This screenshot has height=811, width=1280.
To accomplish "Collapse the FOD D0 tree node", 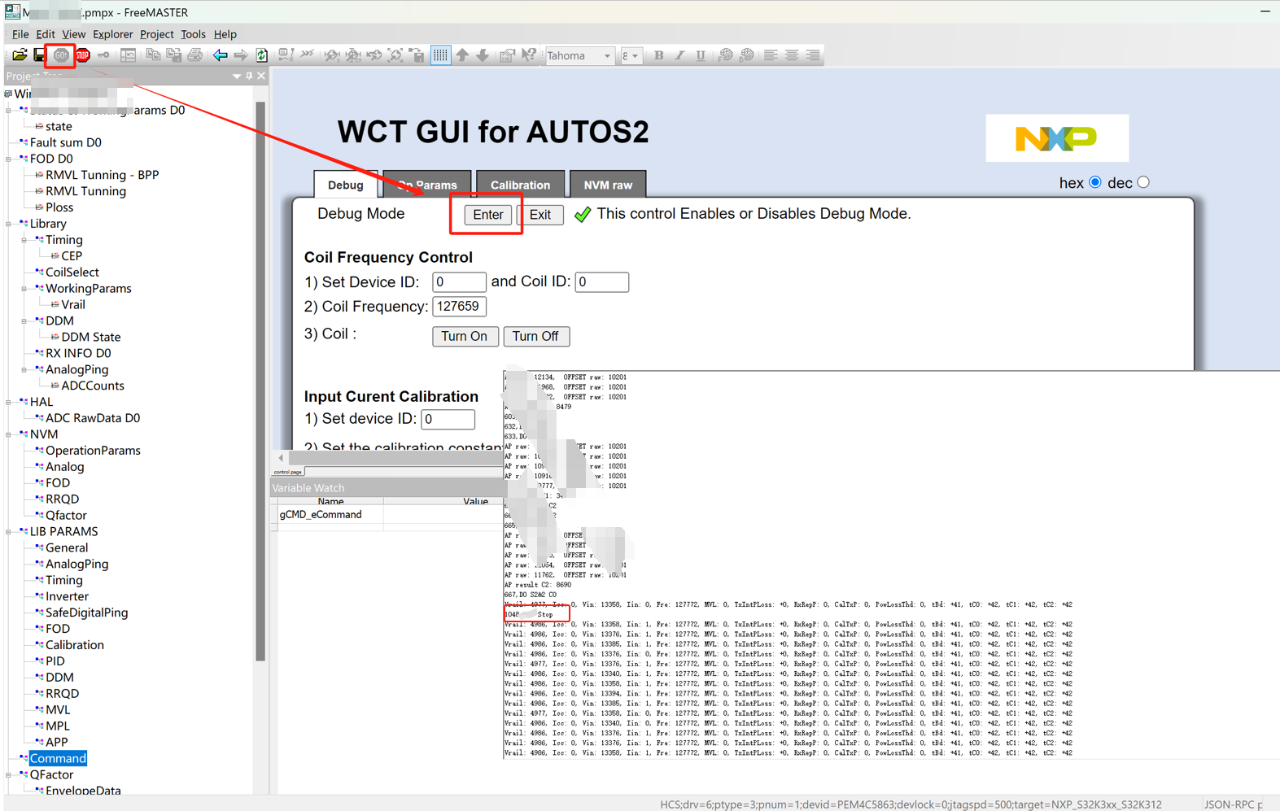I will click(x=8, y=159).
